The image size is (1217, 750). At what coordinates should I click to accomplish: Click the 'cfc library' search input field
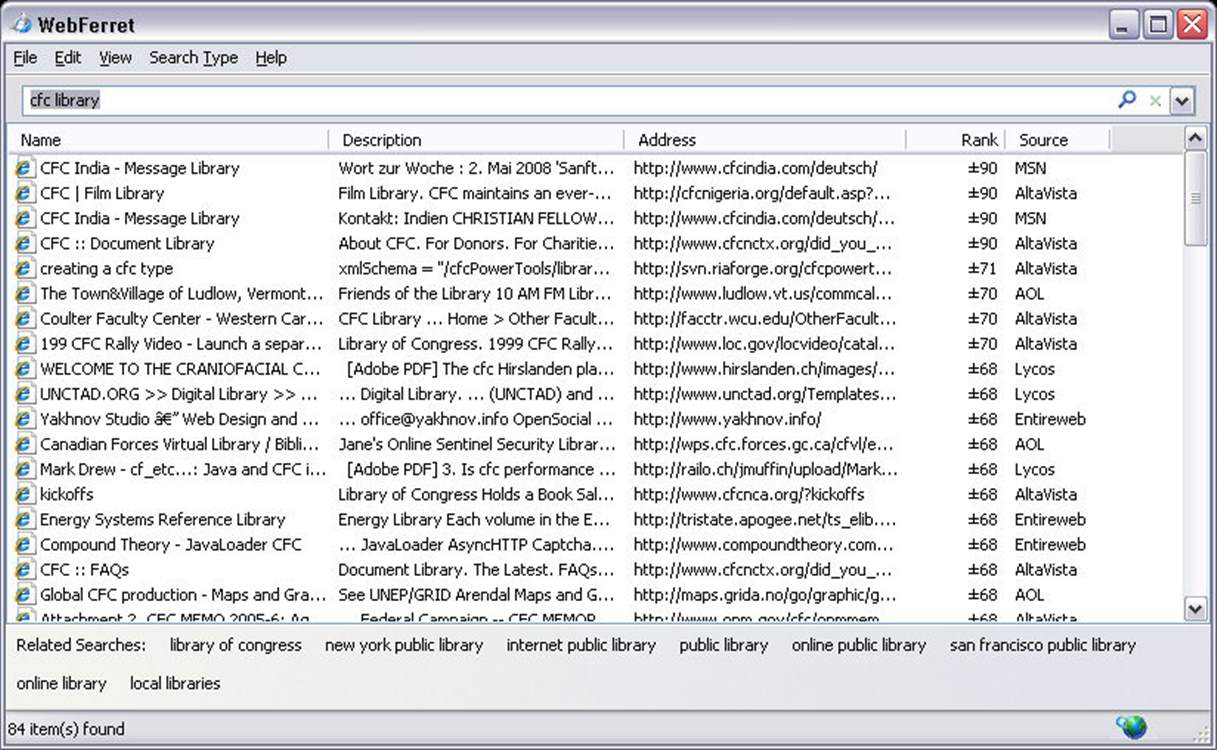567,100
